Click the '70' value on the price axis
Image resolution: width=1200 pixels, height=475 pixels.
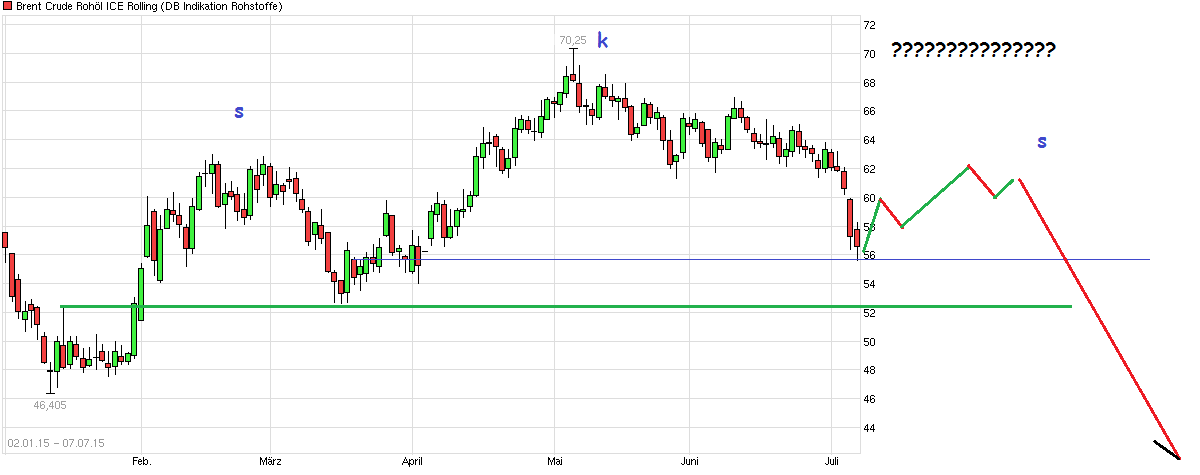point(870,54)
